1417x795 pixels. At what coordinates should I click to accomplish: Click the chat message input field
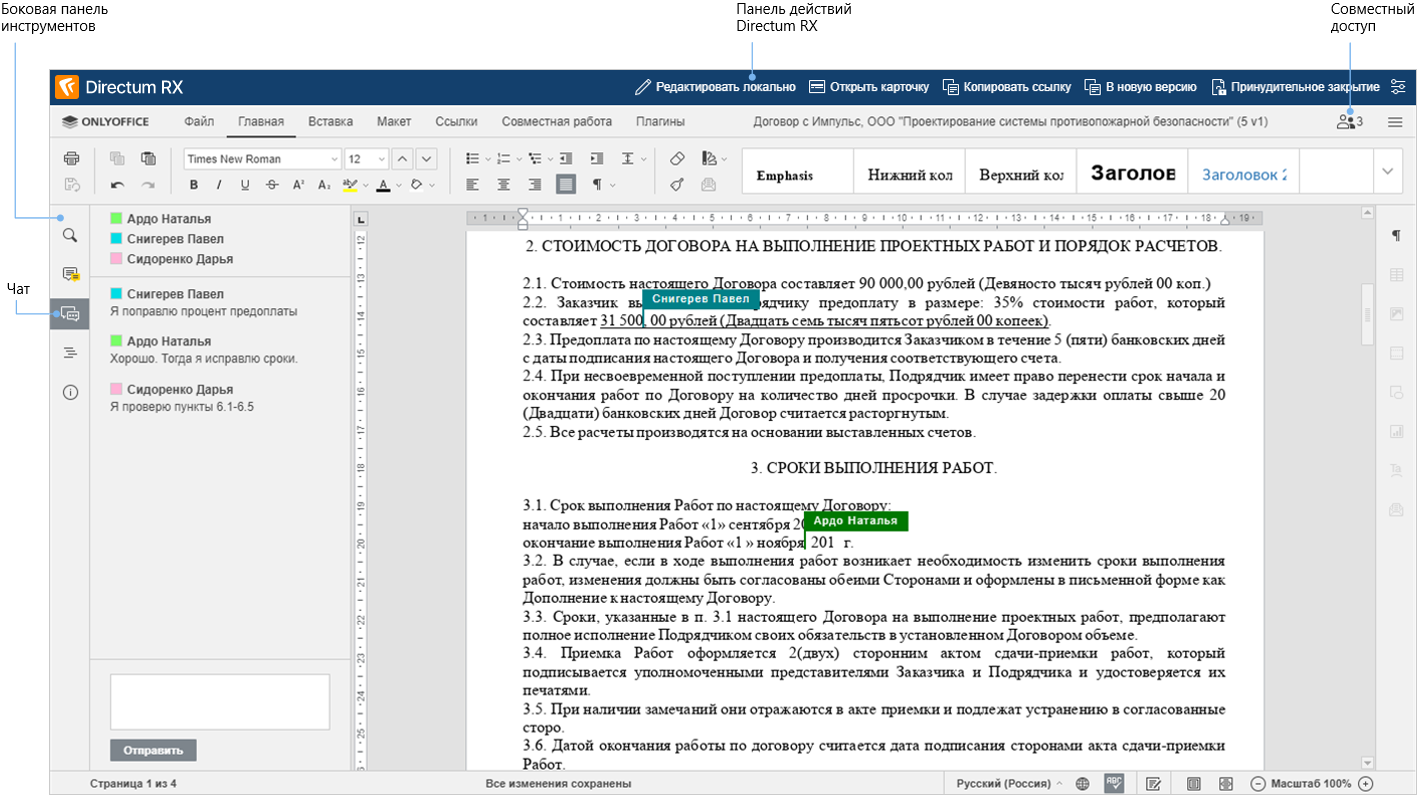click(x=219, y=701)
